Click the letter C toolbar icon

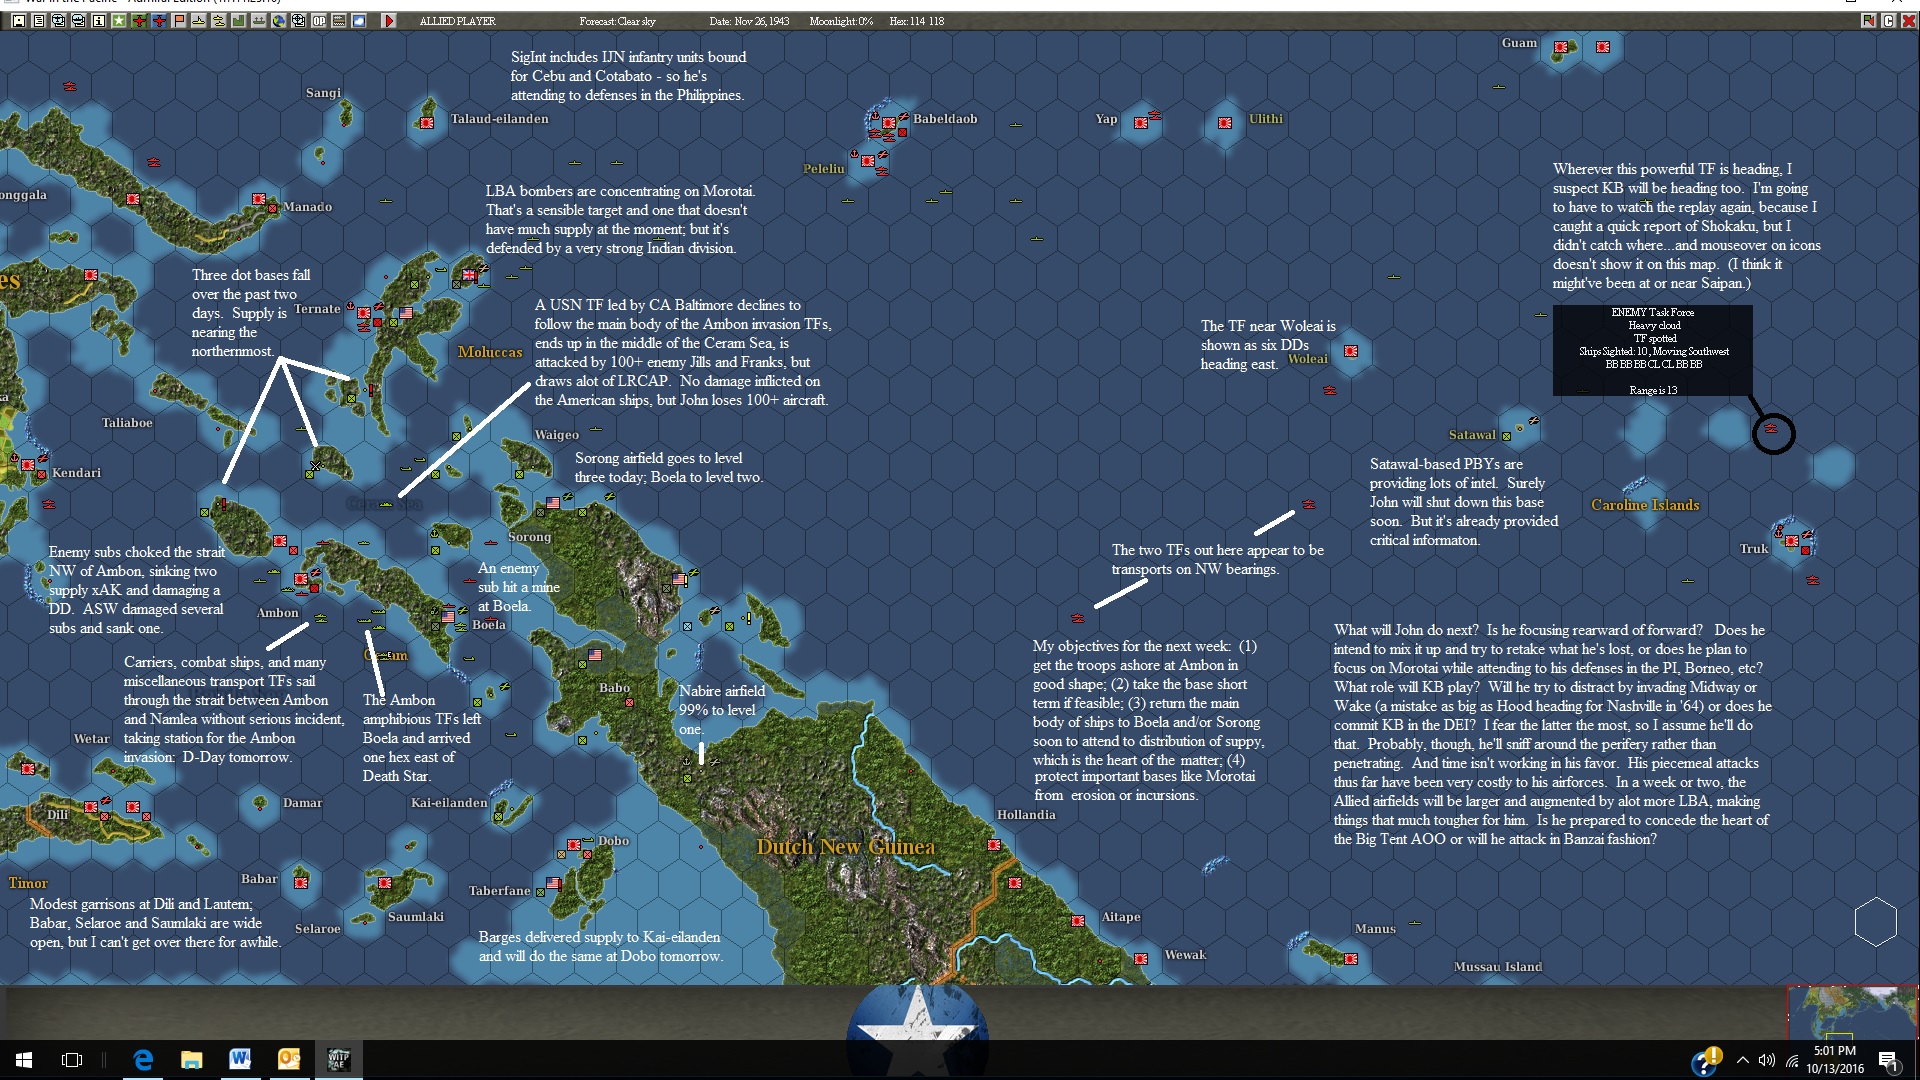tap(1888, 21)
